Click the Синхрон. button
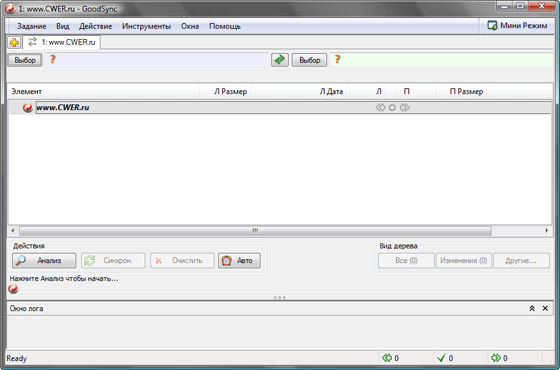560x370 pixels. click(x=113, y=260)
